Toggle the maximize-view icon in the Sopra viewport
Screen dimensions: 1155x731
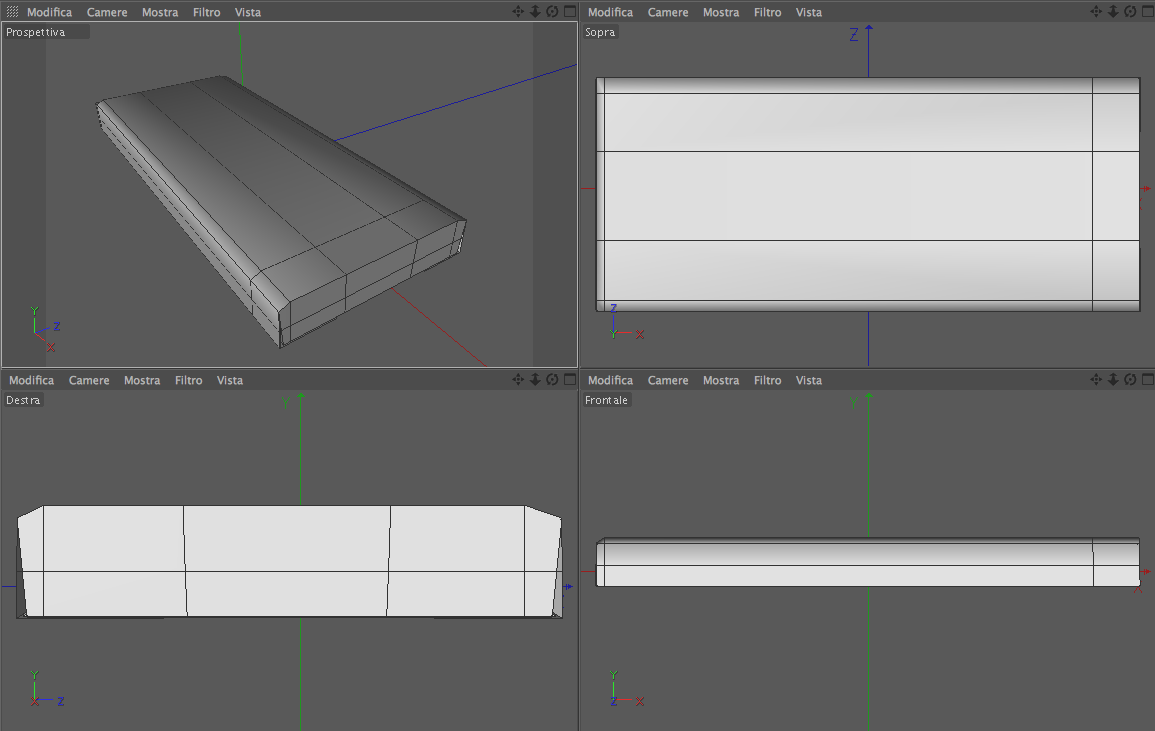(1148, 11)
